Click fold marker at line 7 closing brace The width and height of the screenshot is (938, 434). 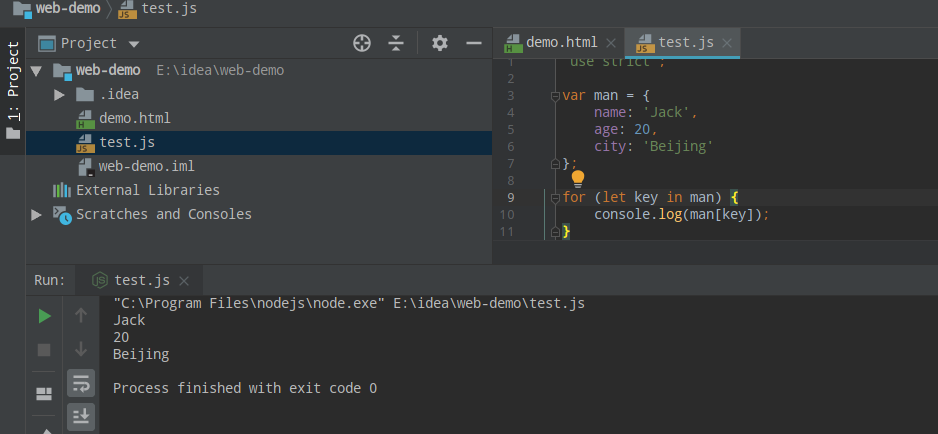coord(555,163)
